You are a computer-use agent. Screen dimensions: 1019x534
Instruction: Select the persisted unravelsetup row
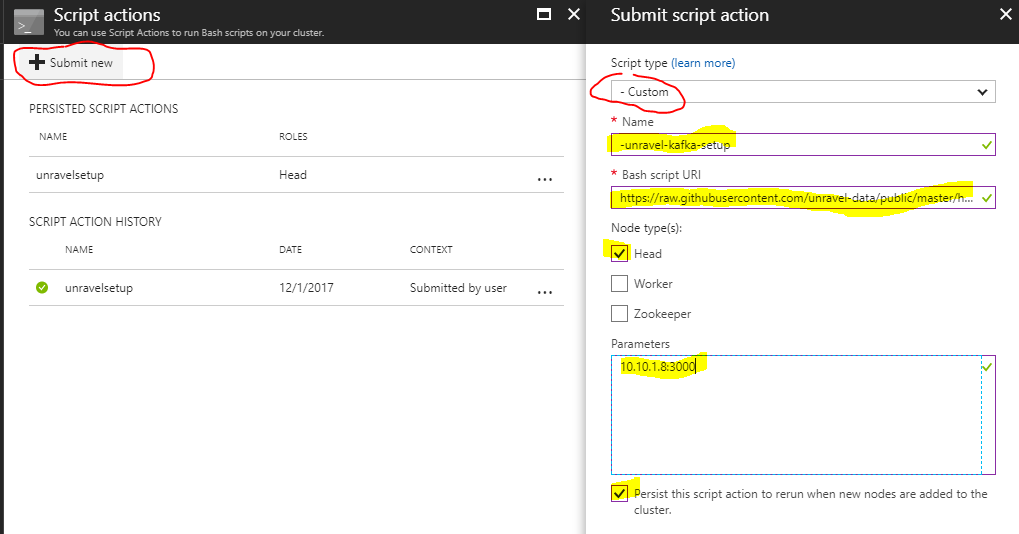coord(296,175)
